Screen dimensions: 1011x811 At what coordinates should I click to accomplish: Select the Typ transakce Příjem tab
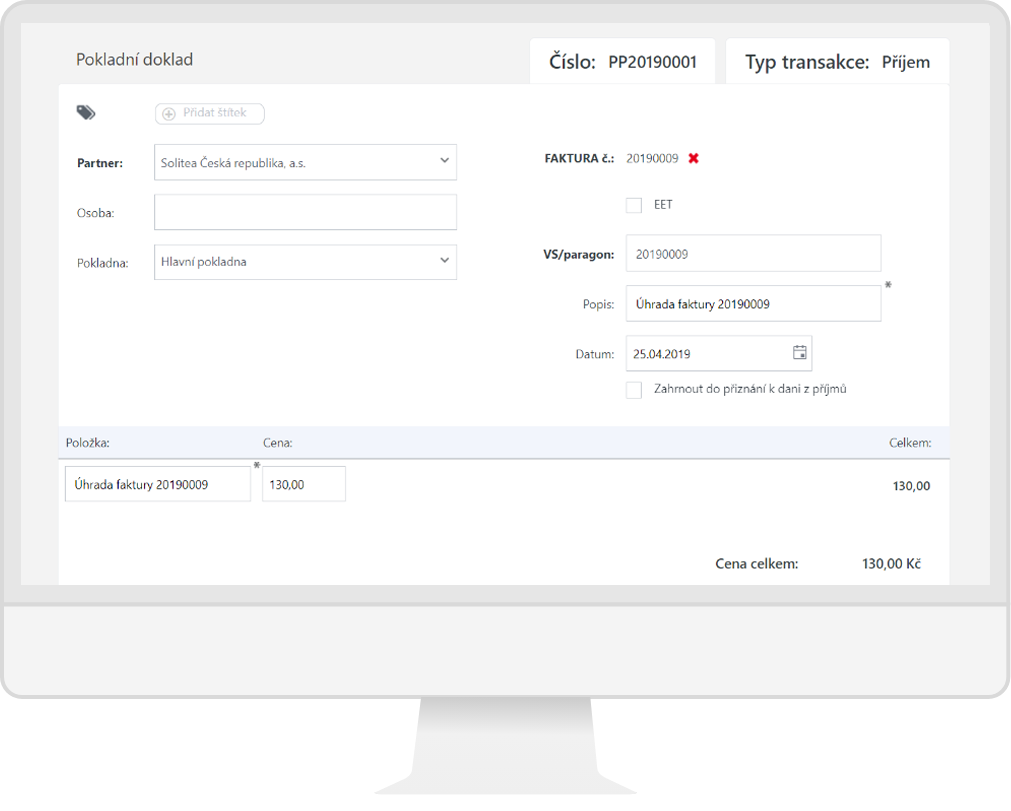click(x=837, y=62)
